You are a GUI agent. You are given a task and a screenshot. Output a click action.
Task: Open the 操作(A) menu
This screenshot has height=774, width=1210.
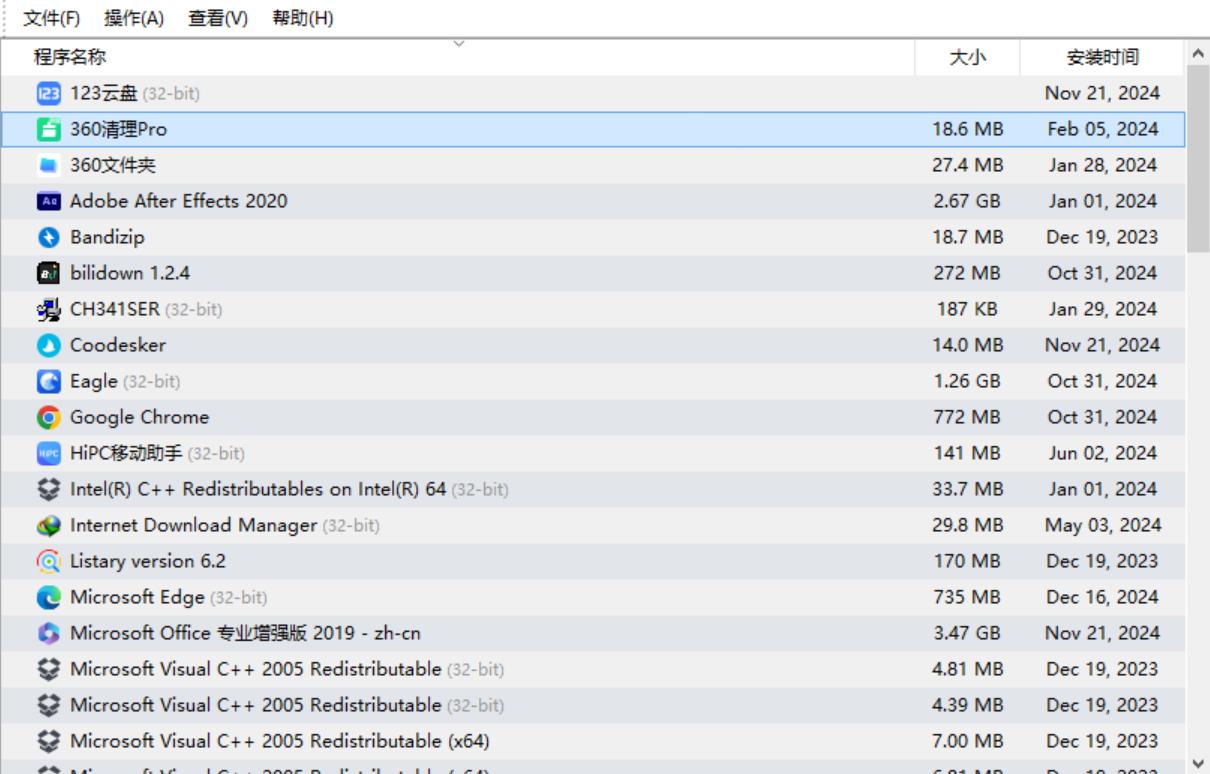[x=134, y=18]
